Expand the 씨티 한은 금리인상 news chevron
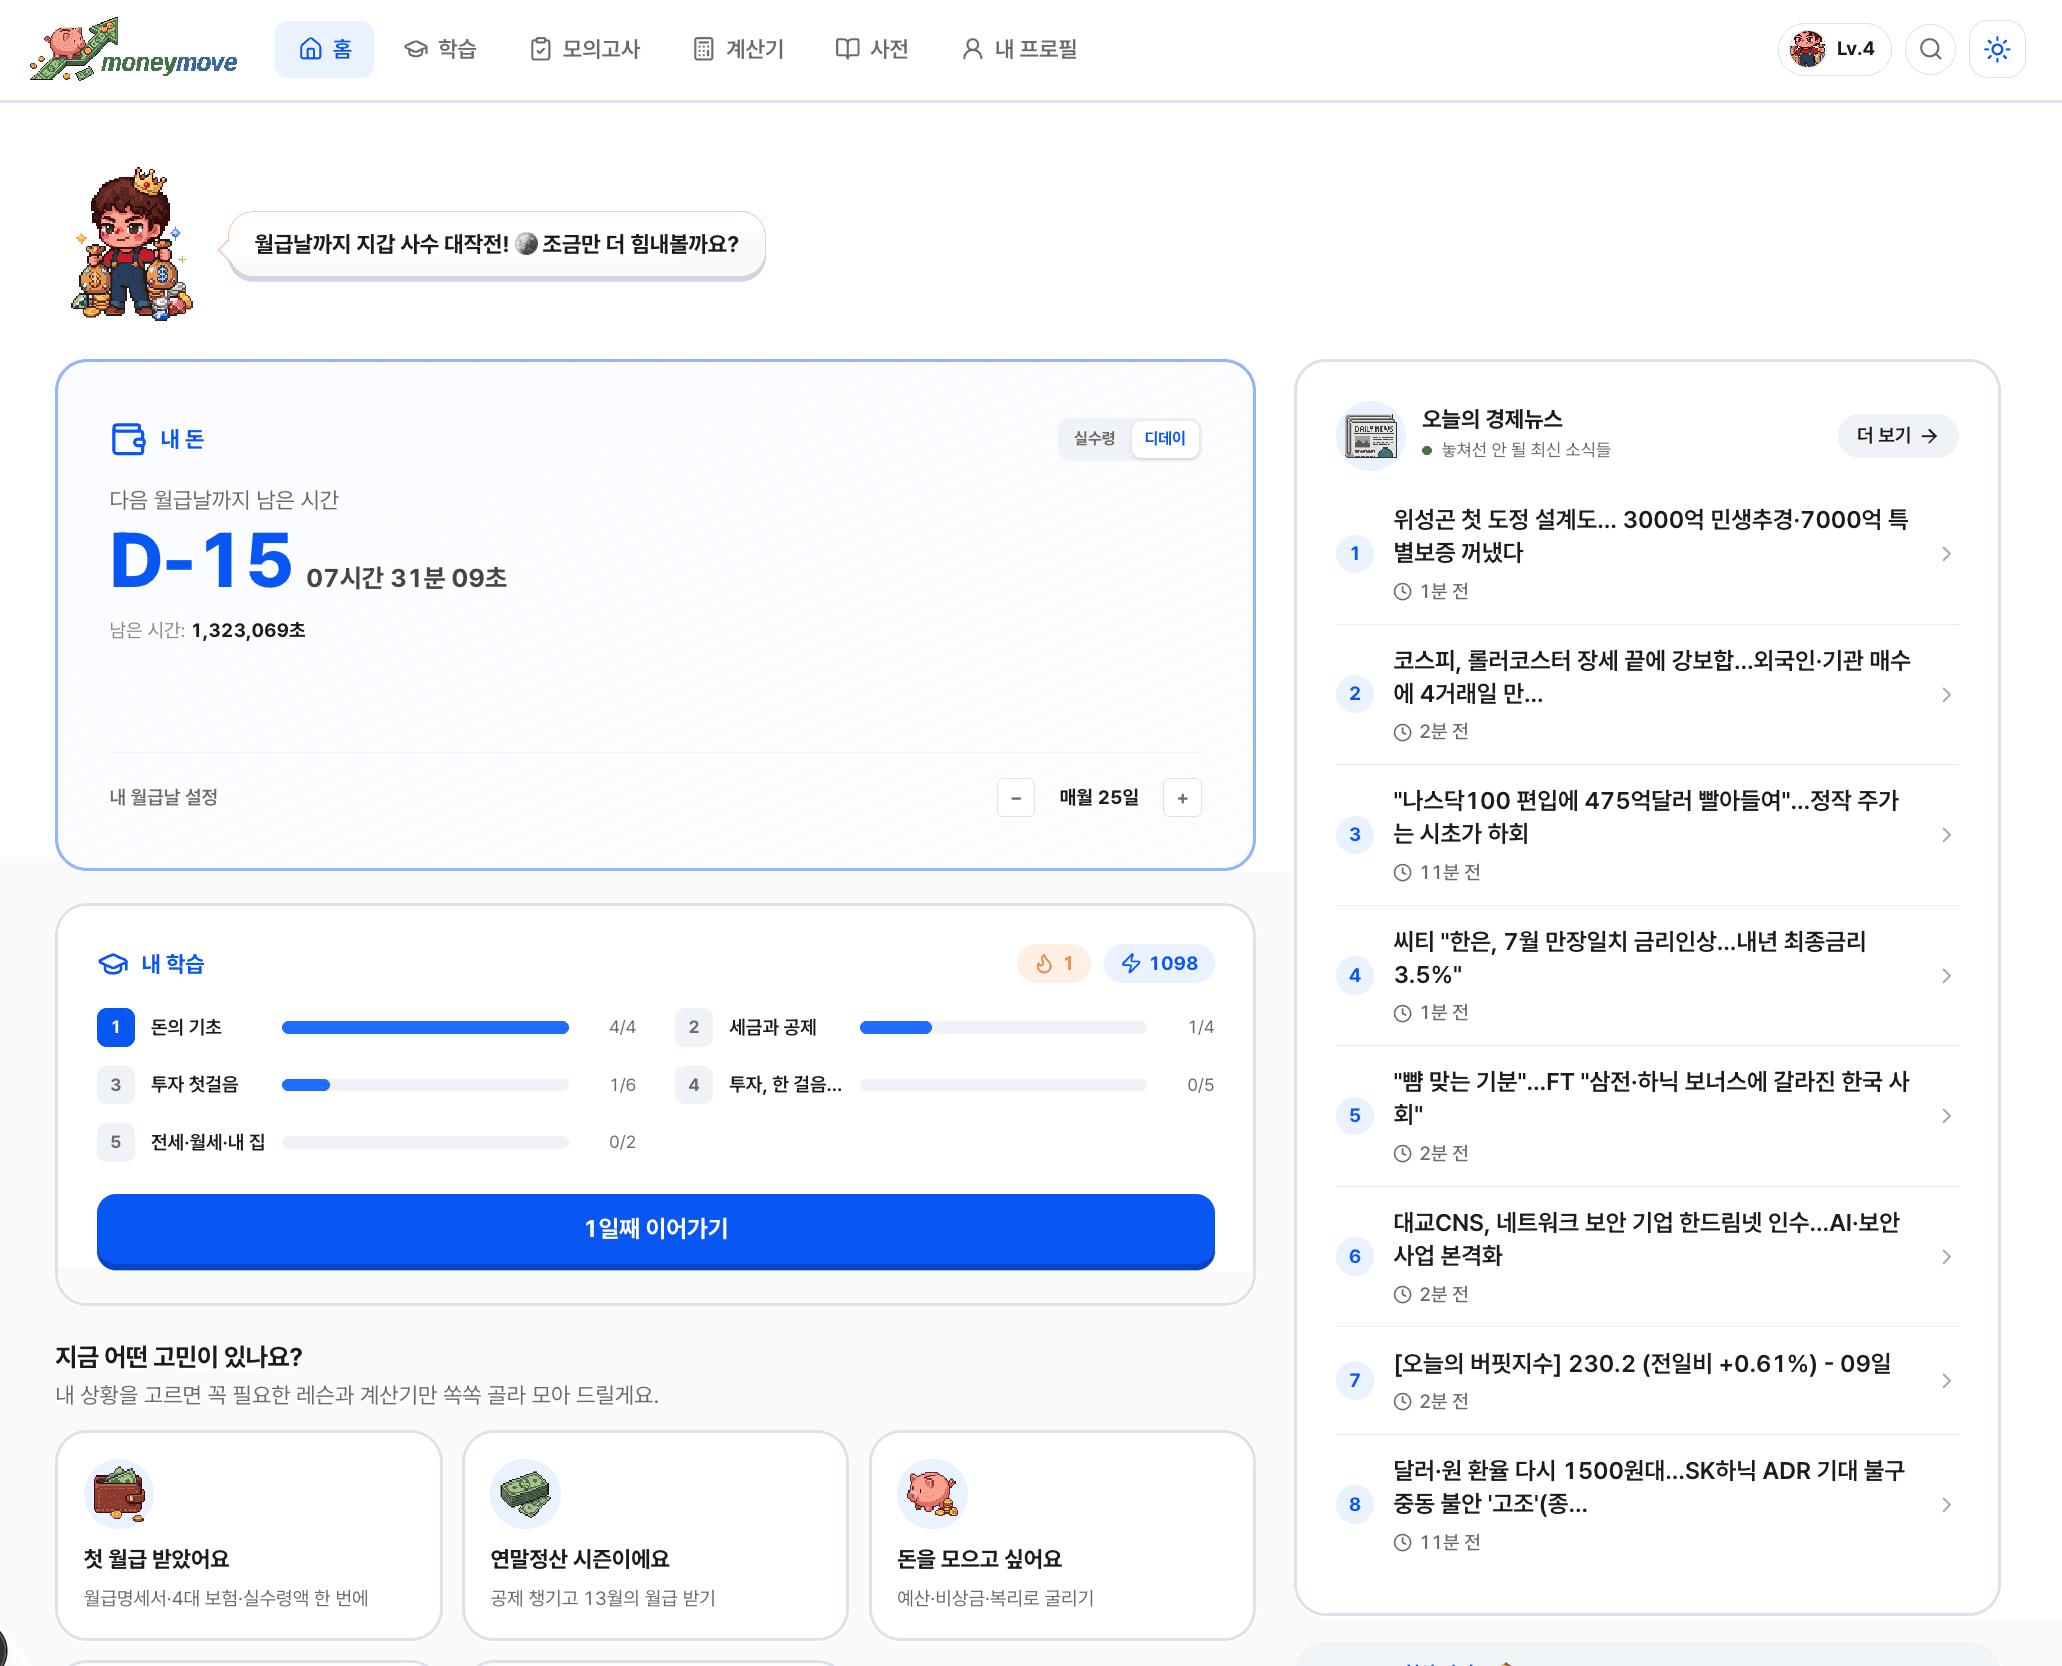The width and height of the screenshot is (2062, 1666). [x=1946, y=976]
